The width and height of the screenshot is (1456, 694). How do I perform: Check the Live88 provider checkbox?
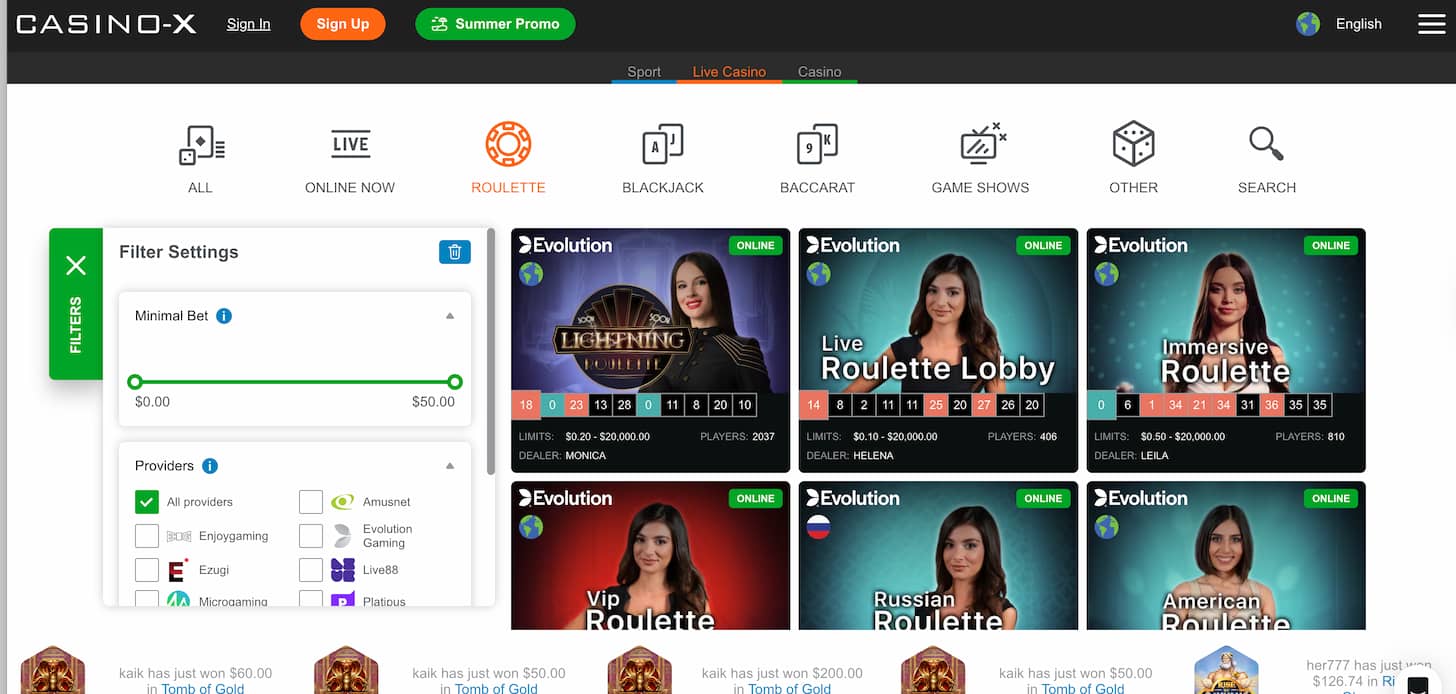tap(311, 570)
